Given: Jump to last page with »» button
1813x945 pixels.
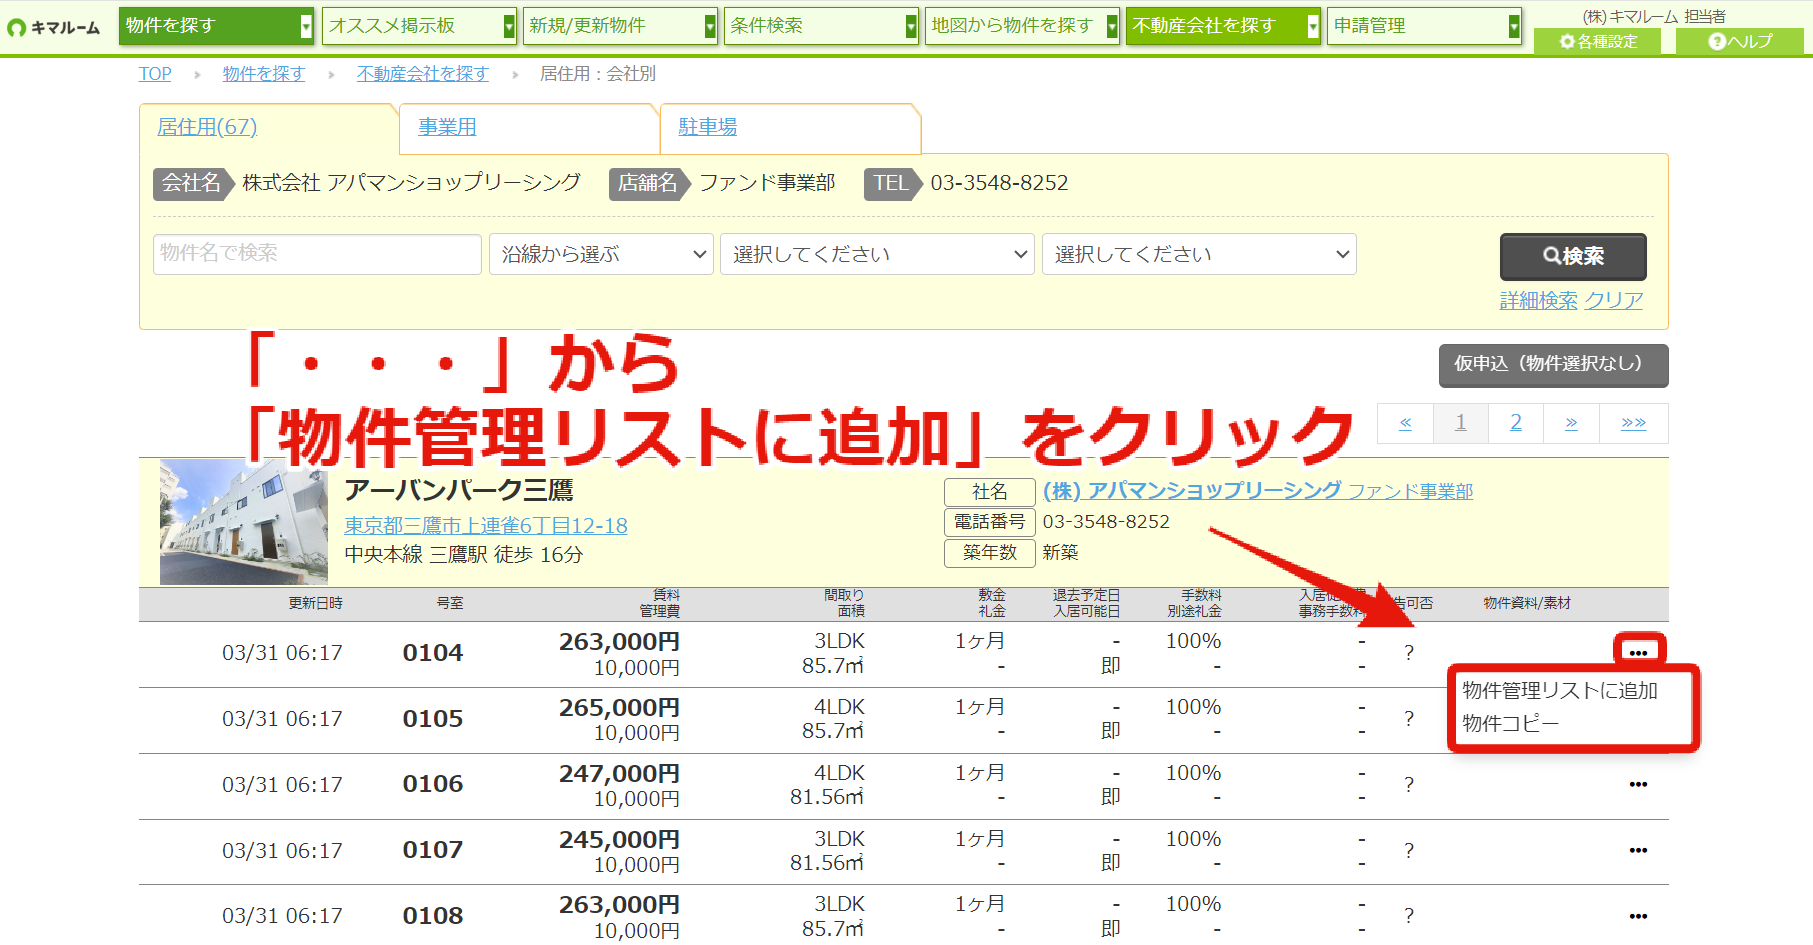Looking at the screenshot, I should [x=1634, y=423].
